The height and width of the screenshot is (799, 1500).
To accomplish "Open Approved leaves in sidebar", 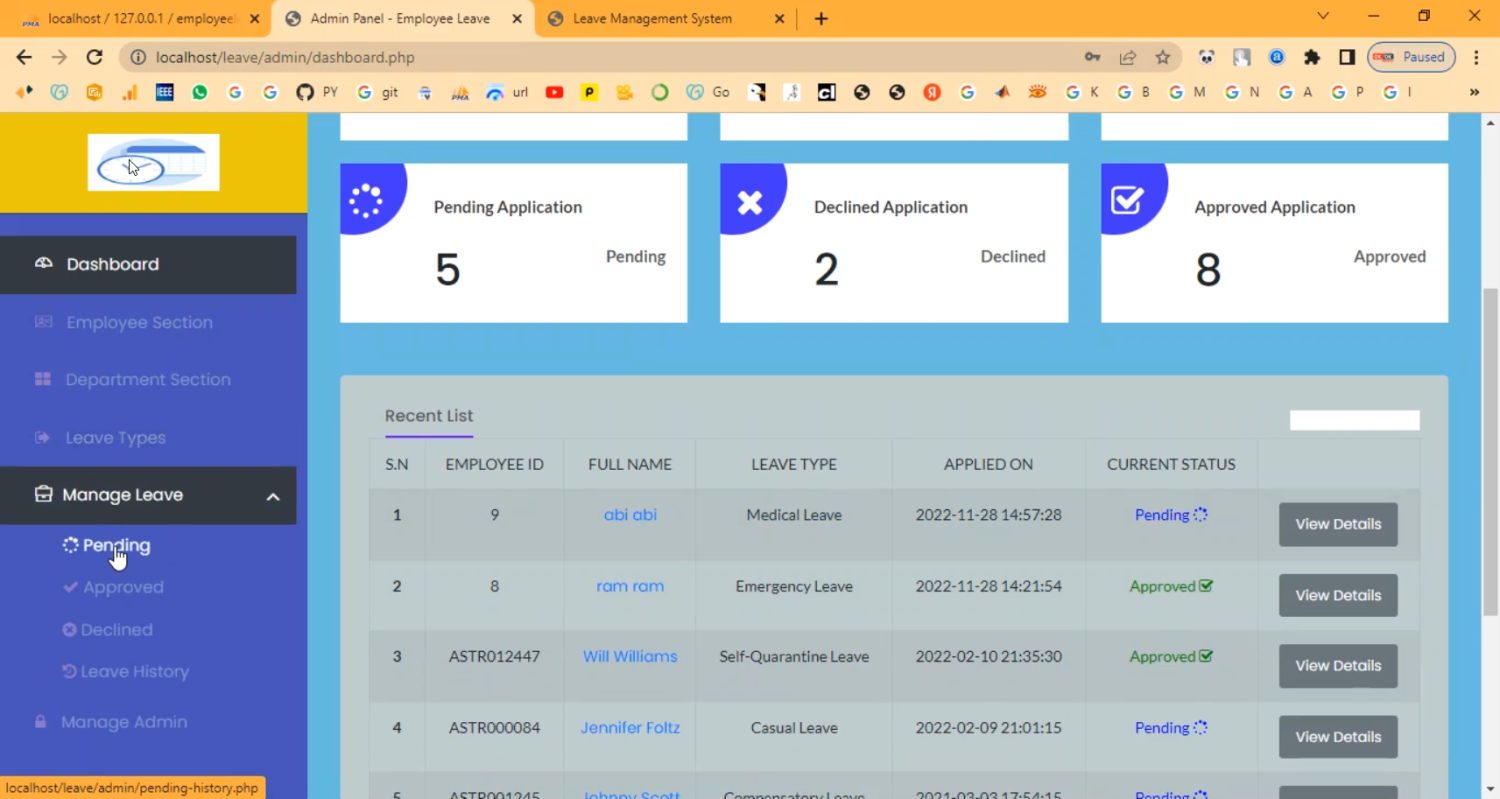I will [123, 588].
